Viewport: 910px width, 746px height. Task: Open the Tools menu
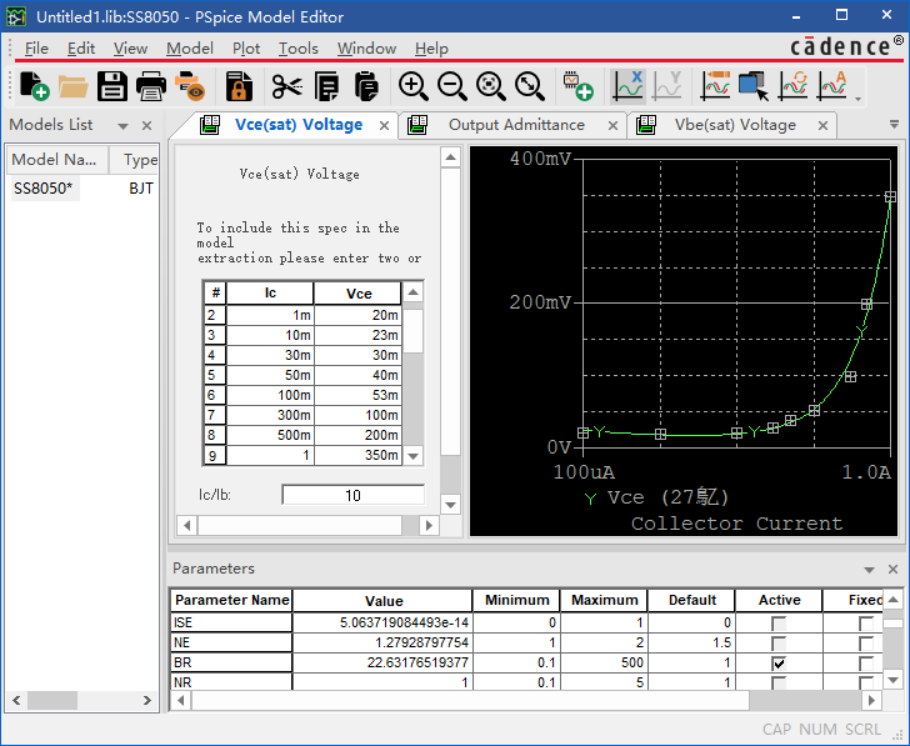click(298, 48)
